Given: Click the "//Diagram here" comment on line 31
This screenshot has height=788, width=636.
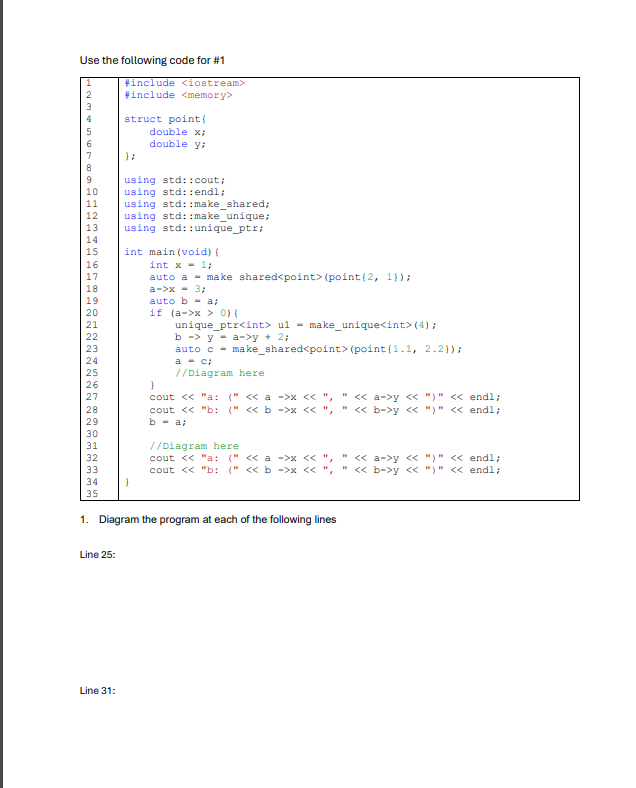Looking at the screenshot, I should 194,446.
